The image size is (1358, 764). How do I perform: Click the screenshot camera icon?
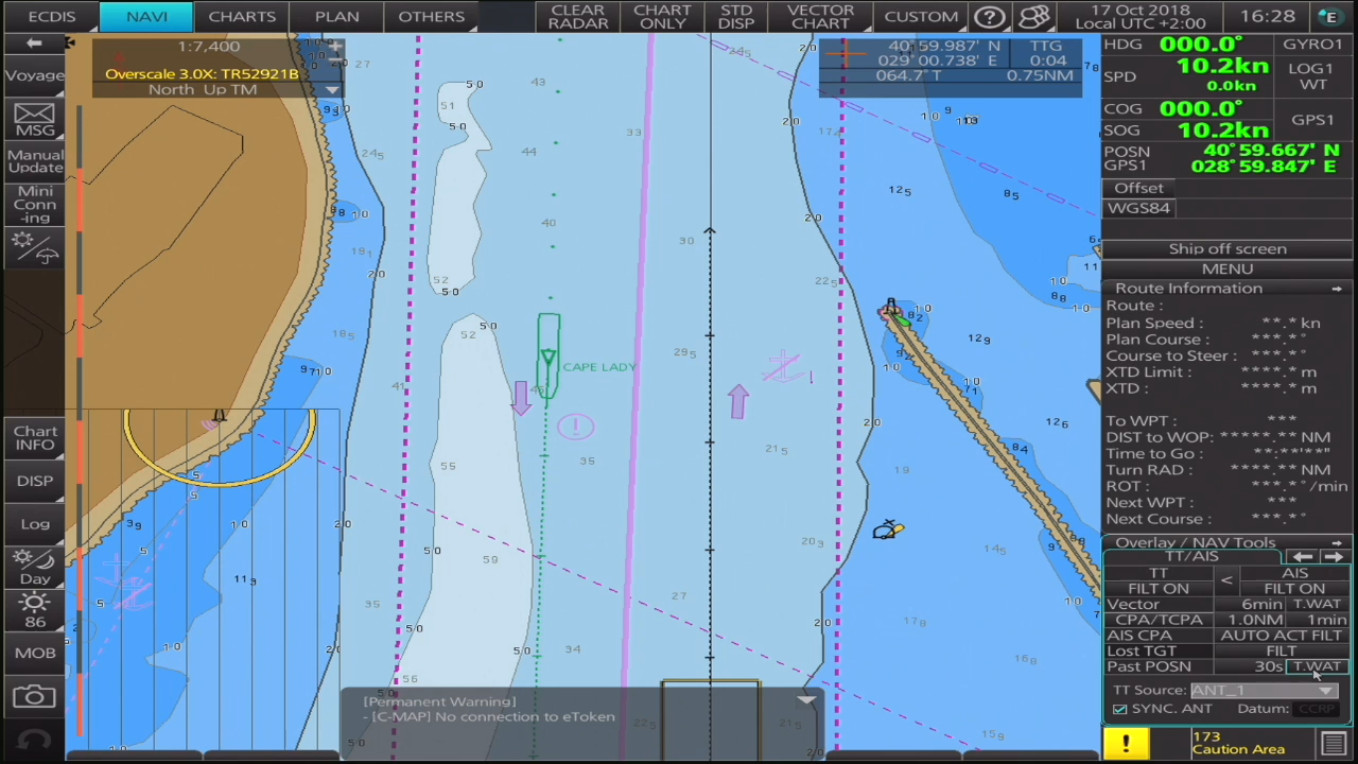tap(34, 696)
